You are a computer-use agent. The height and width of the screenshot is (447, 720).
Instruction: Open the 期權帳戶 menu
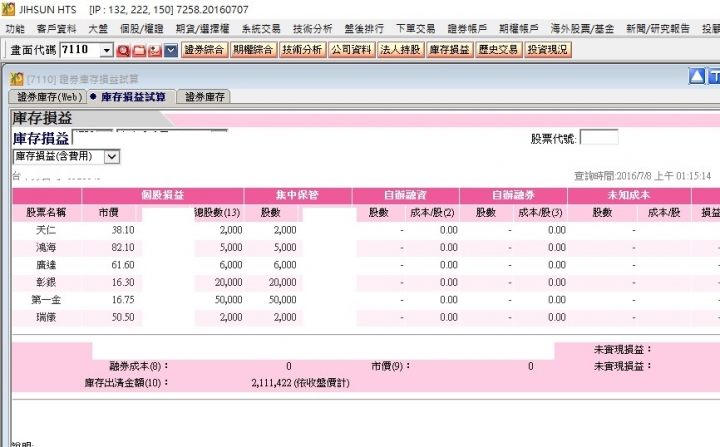[518, 29]
